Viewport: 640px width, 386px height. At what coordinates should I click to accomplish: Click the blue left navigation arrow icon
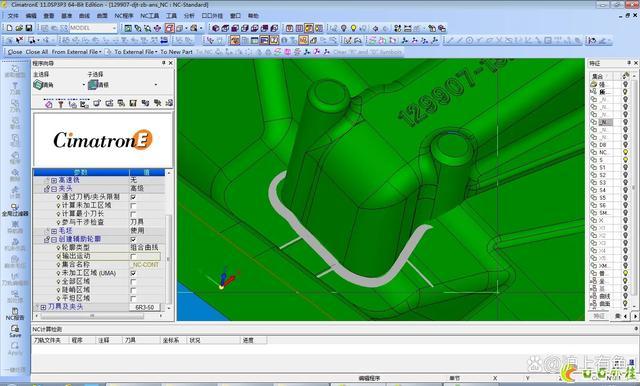[x=375, y=28]
